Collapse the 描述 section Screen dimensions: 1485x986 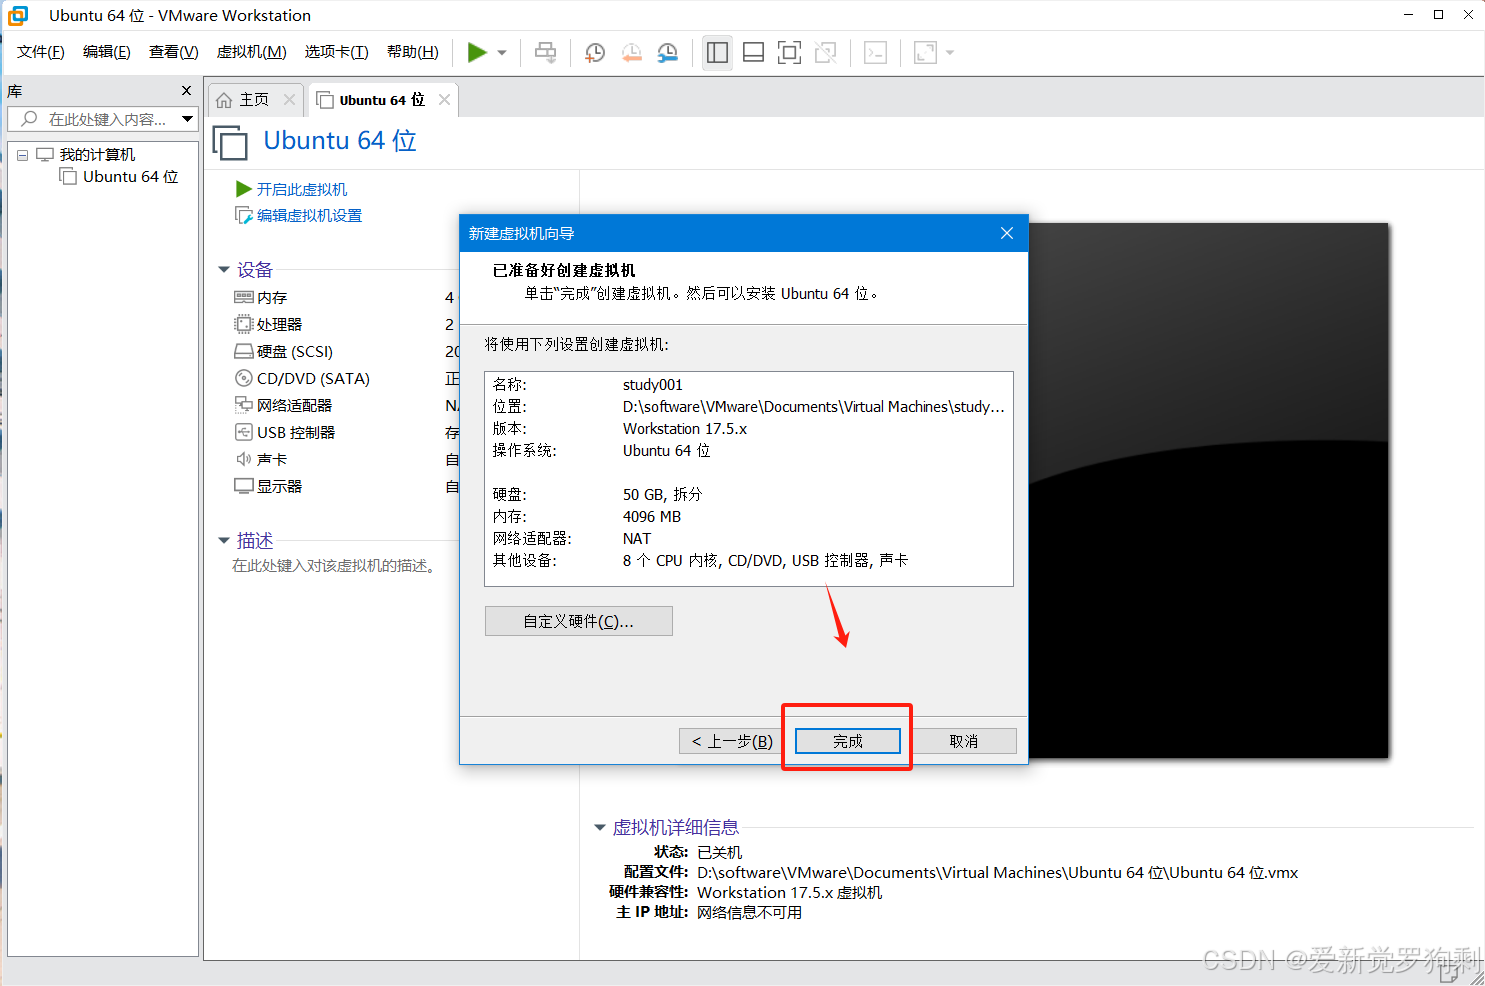(x=224, y=541)
